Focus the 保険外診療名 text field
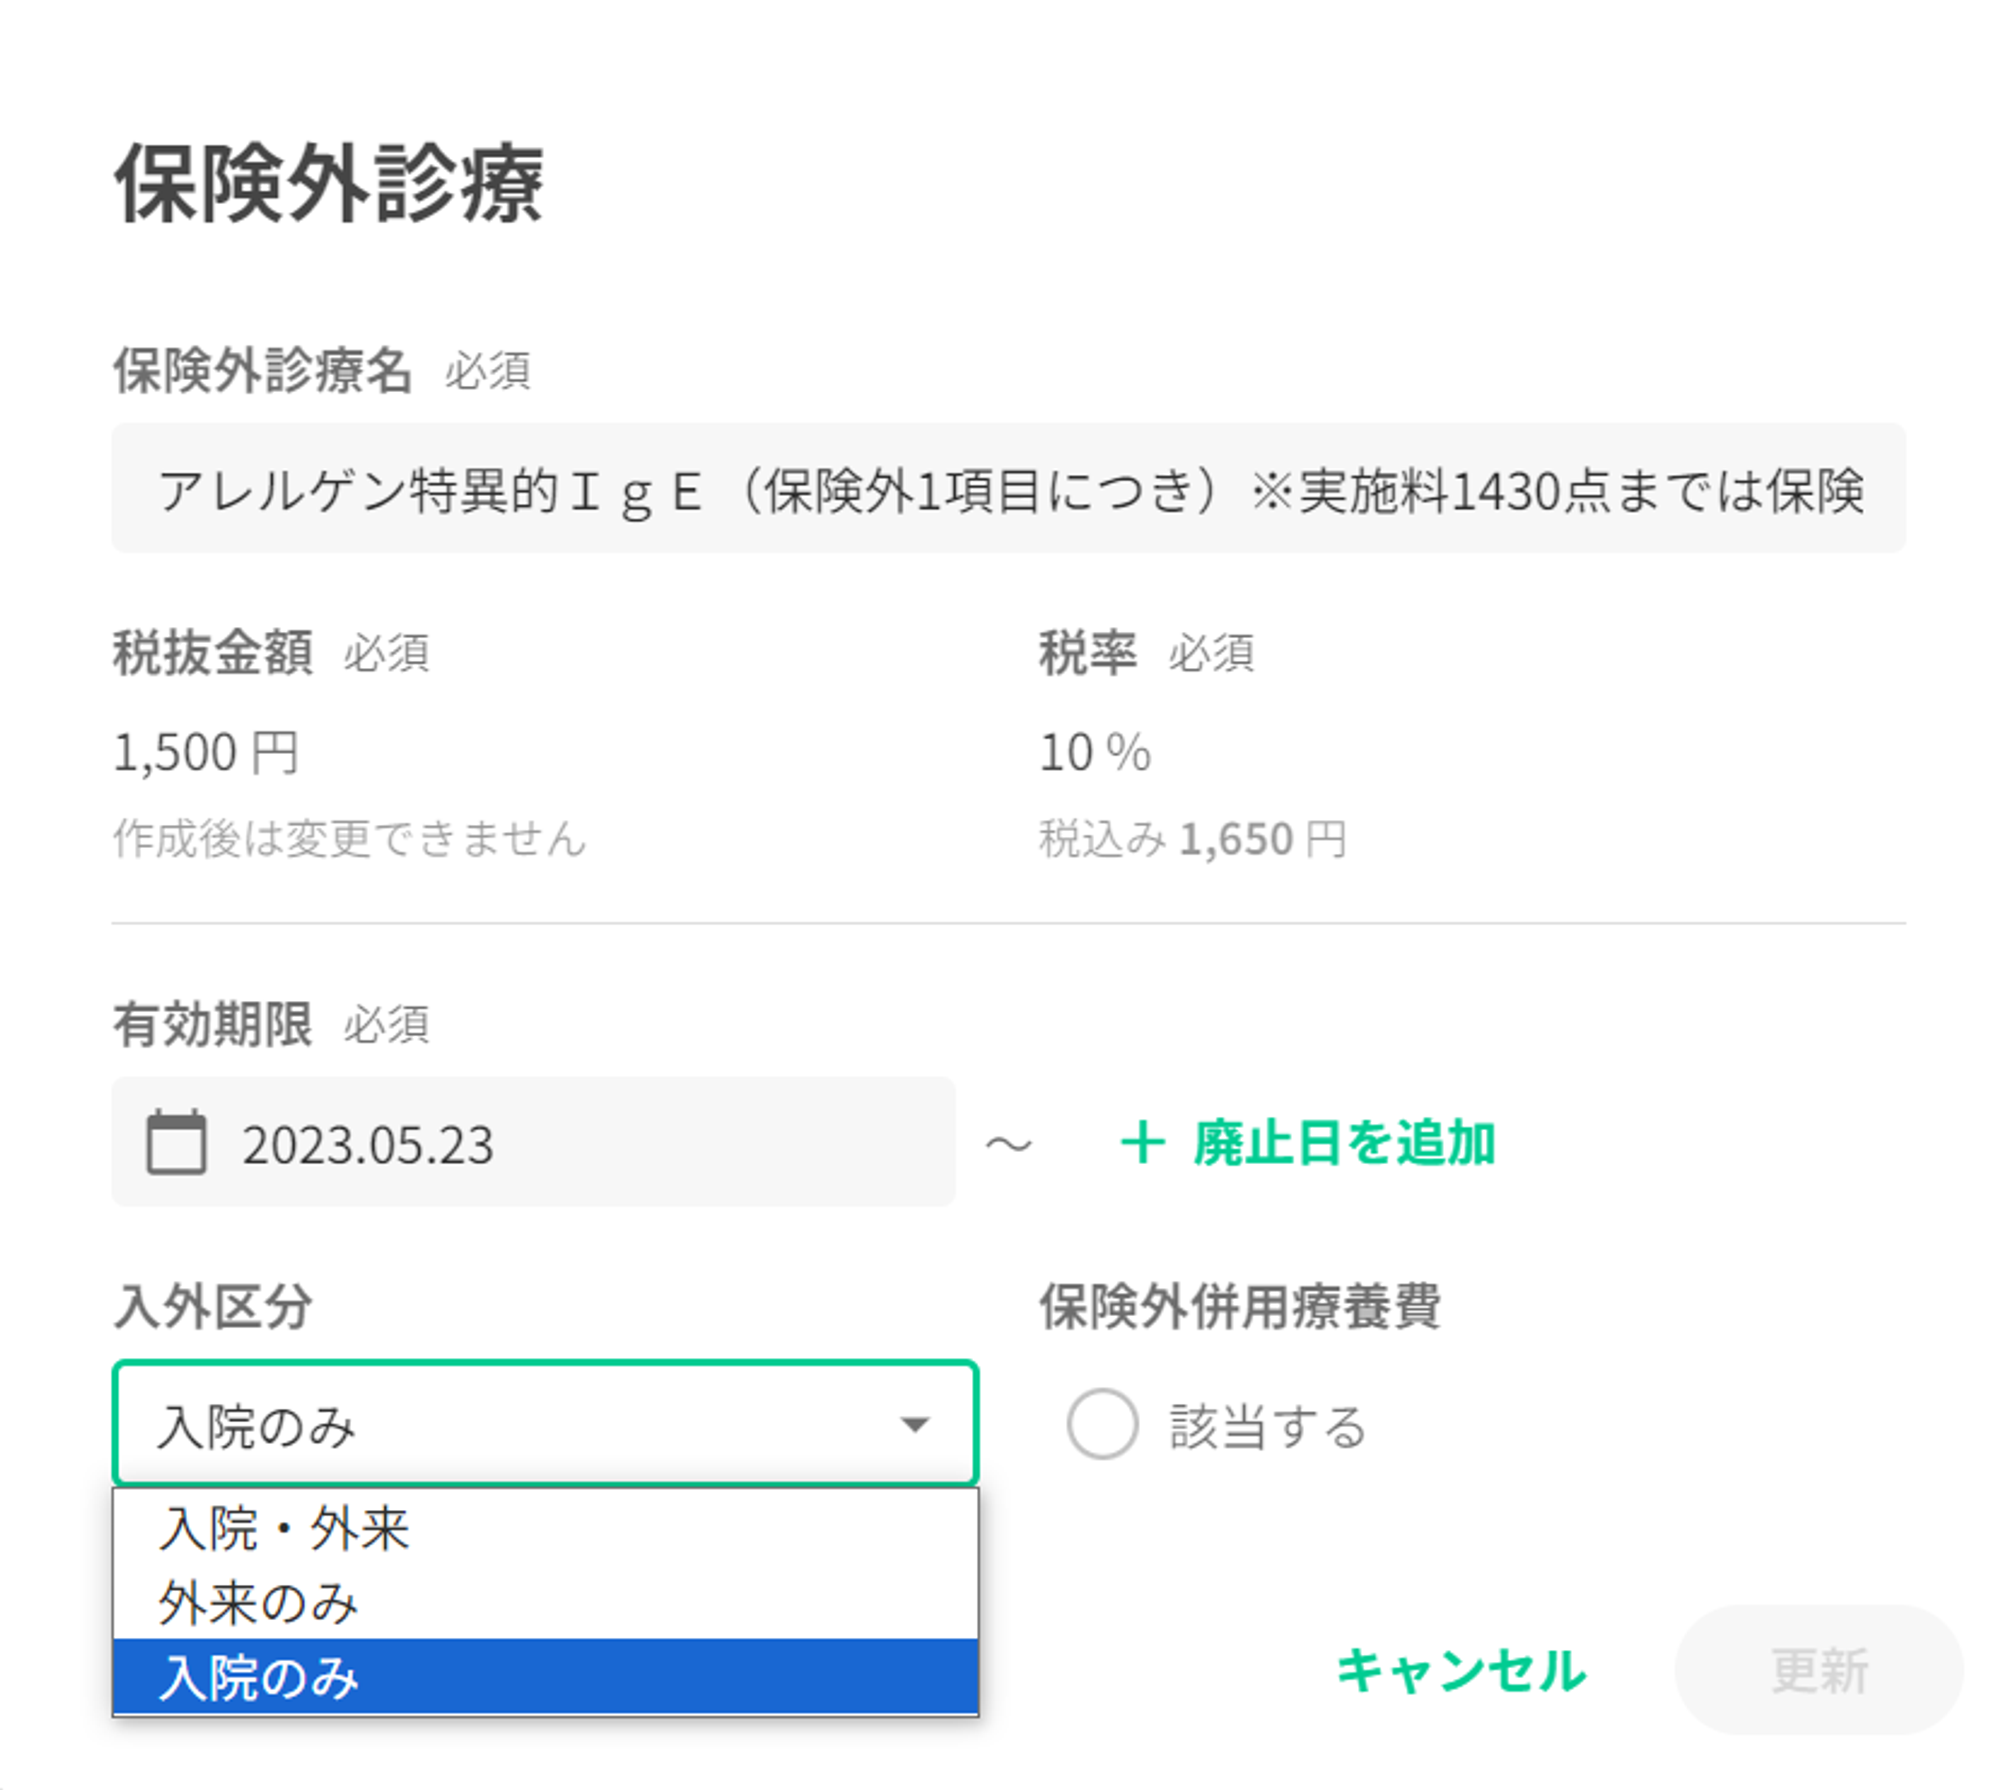Screen dimensions: 2000x1790 click(1008, 489)
